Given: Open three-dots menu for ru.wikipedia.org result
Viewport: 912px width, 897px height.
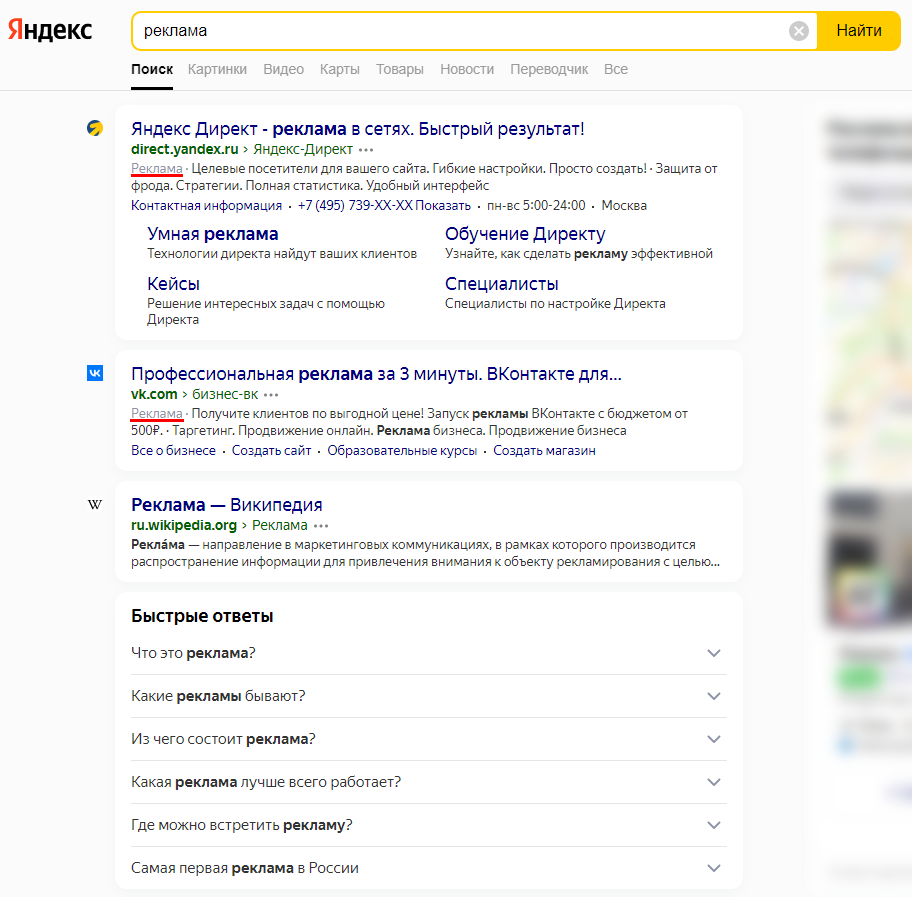Looking at the screenshot, I should tap(321, 526).
